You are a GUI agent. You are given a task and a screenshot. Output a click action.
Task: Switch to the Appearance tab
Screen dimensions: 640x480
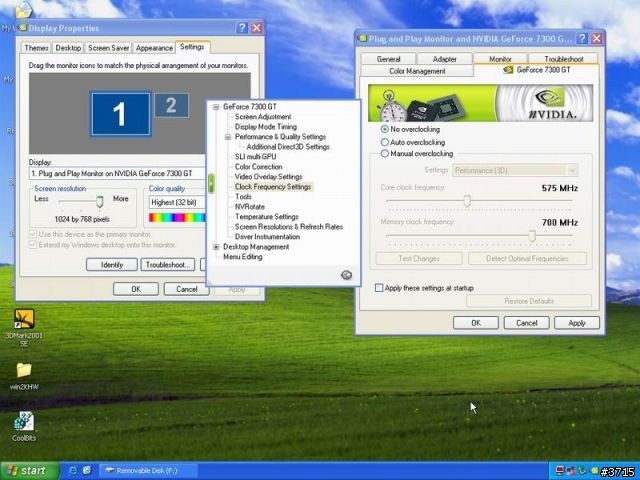154,48
